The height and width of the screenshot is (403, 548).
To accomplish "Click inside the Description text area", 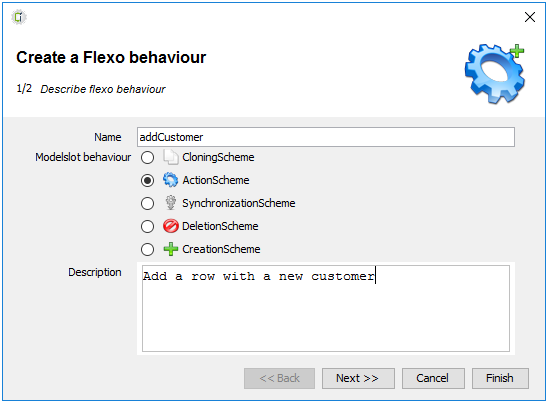I will pyautogui.click(x=326, y=309).
